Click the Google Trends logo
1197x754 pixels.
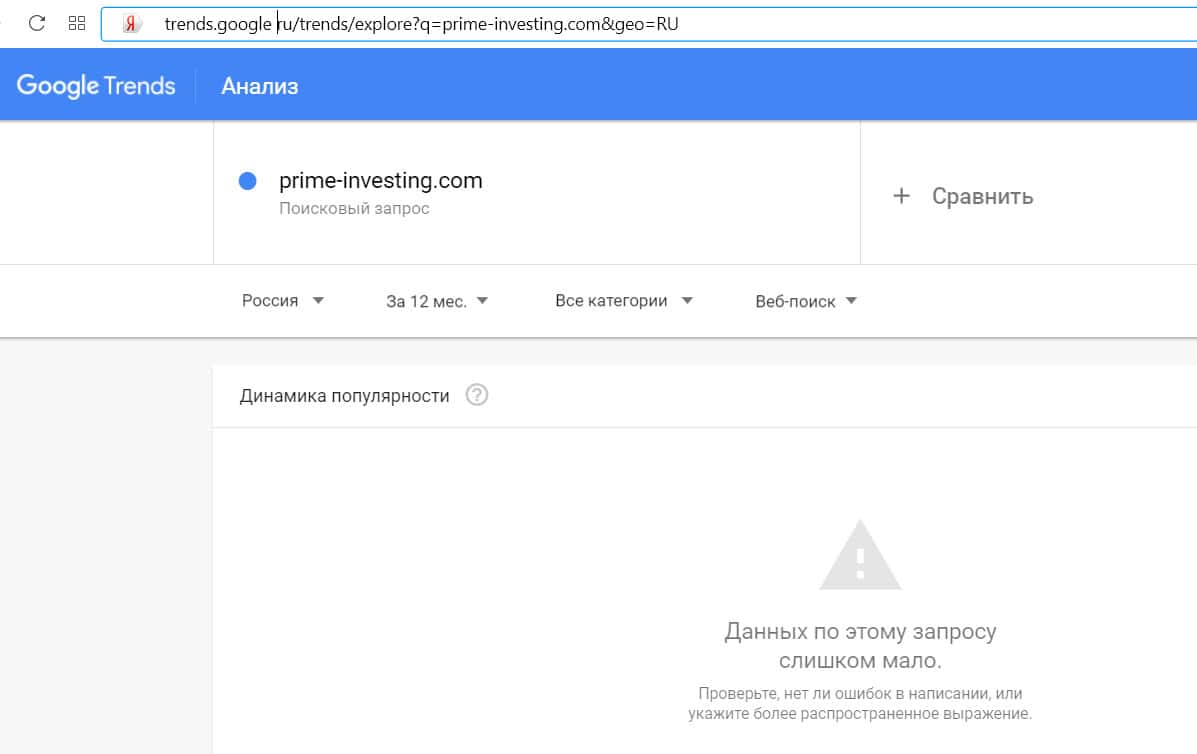point(96,86)
